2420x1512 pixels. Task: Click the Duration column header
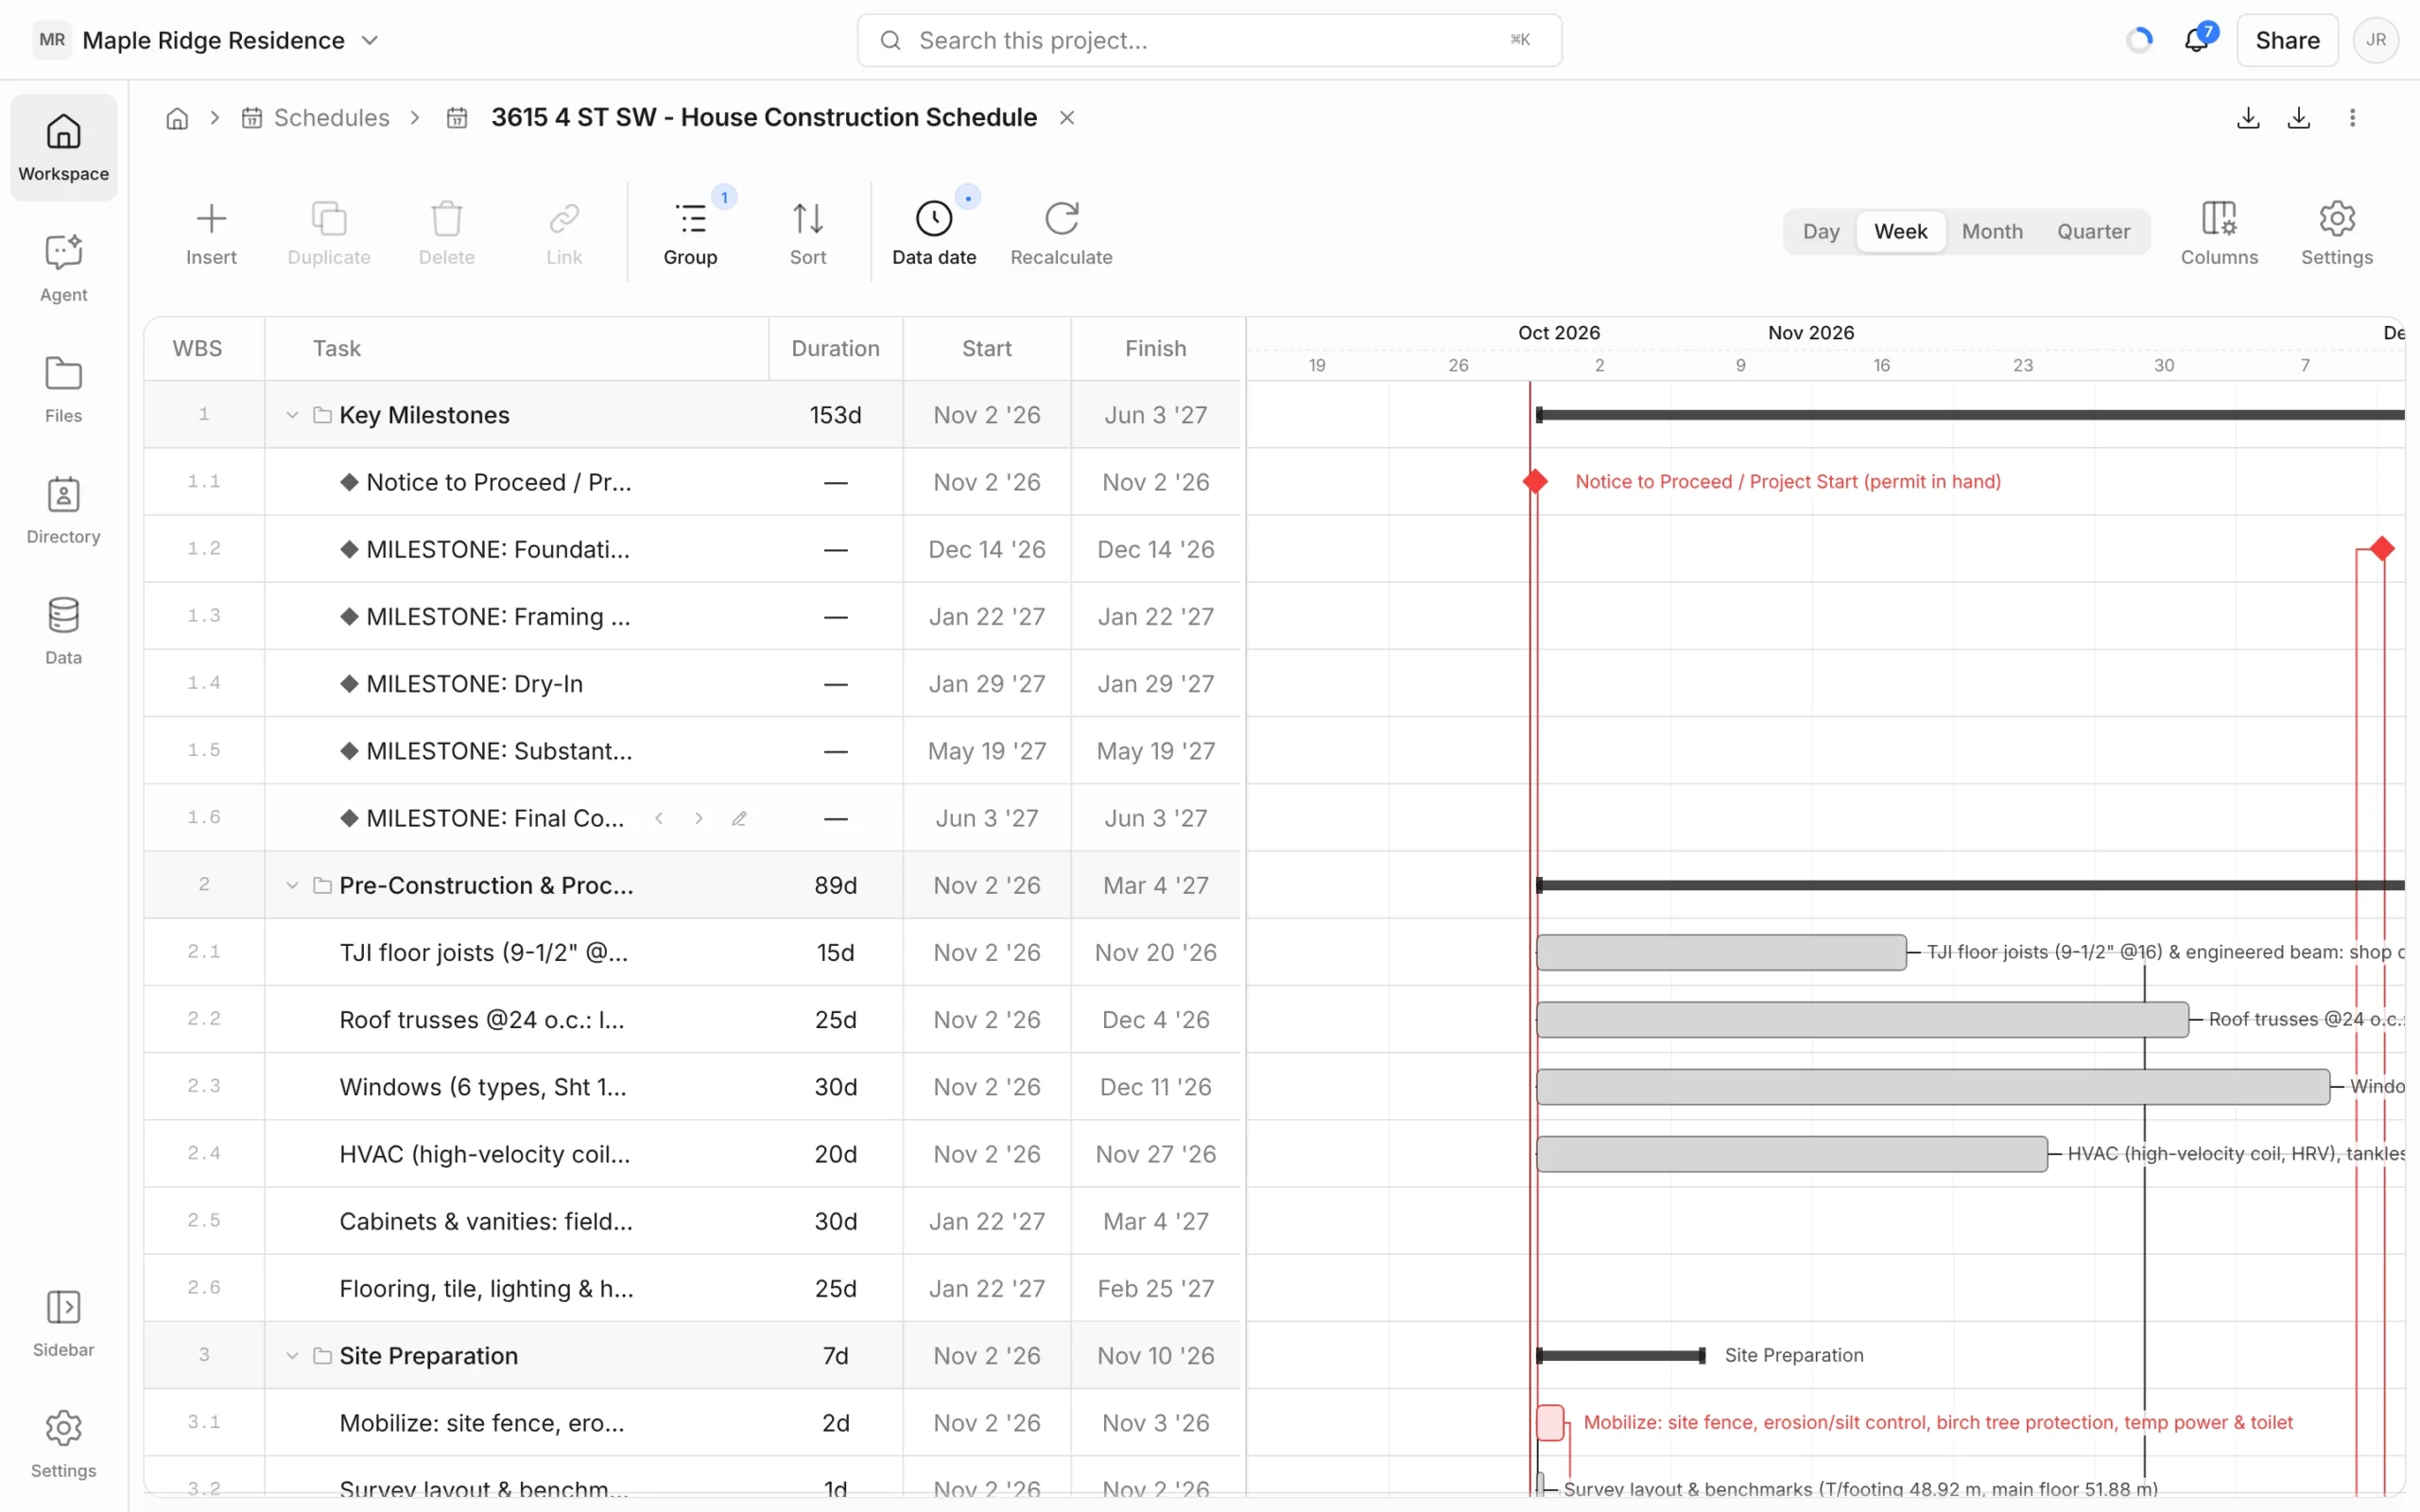(x=835, y=349)
